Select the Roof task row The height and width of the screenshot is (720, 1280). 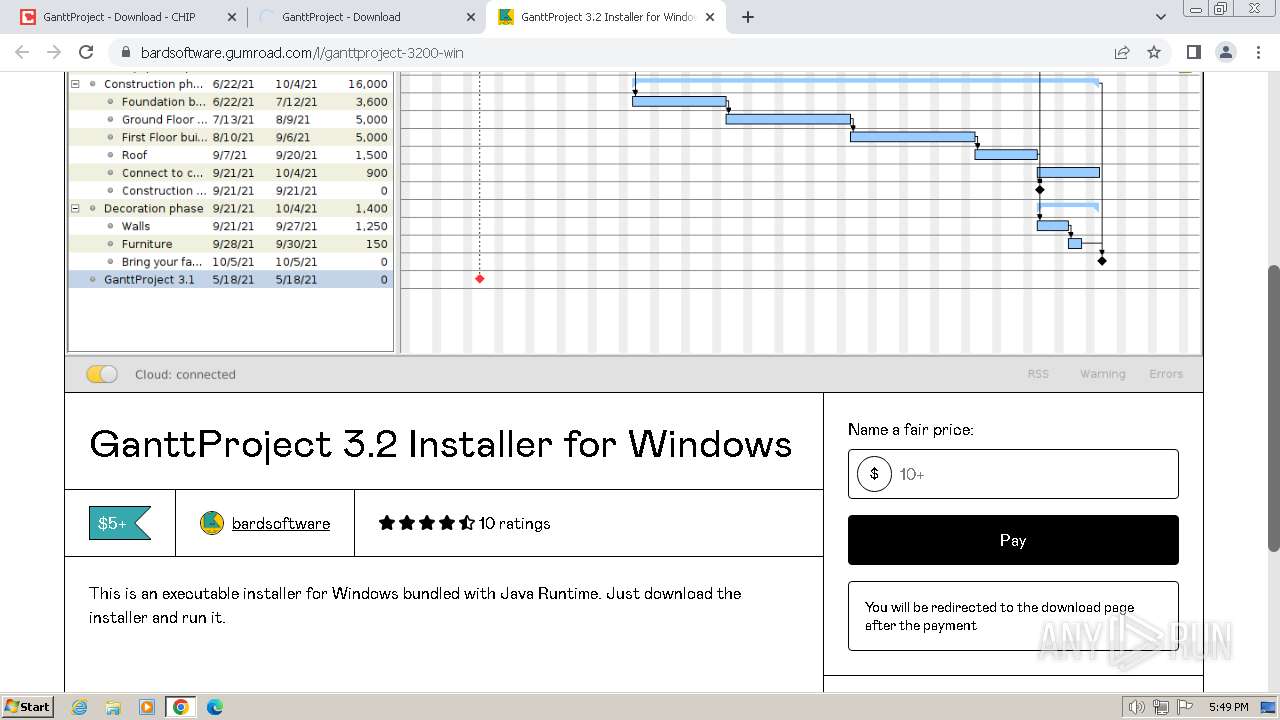231,155
